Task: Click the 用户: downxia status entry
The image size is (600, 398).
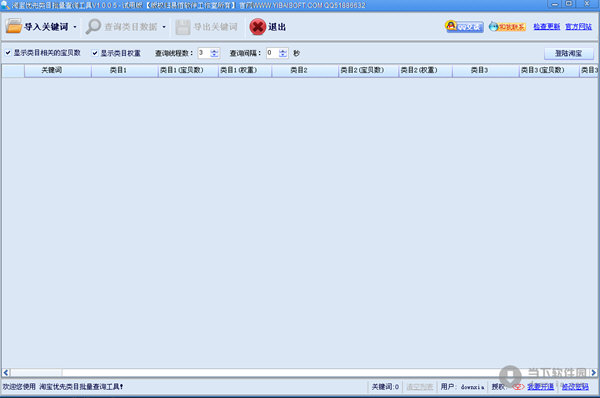Action: pos(462,387)
